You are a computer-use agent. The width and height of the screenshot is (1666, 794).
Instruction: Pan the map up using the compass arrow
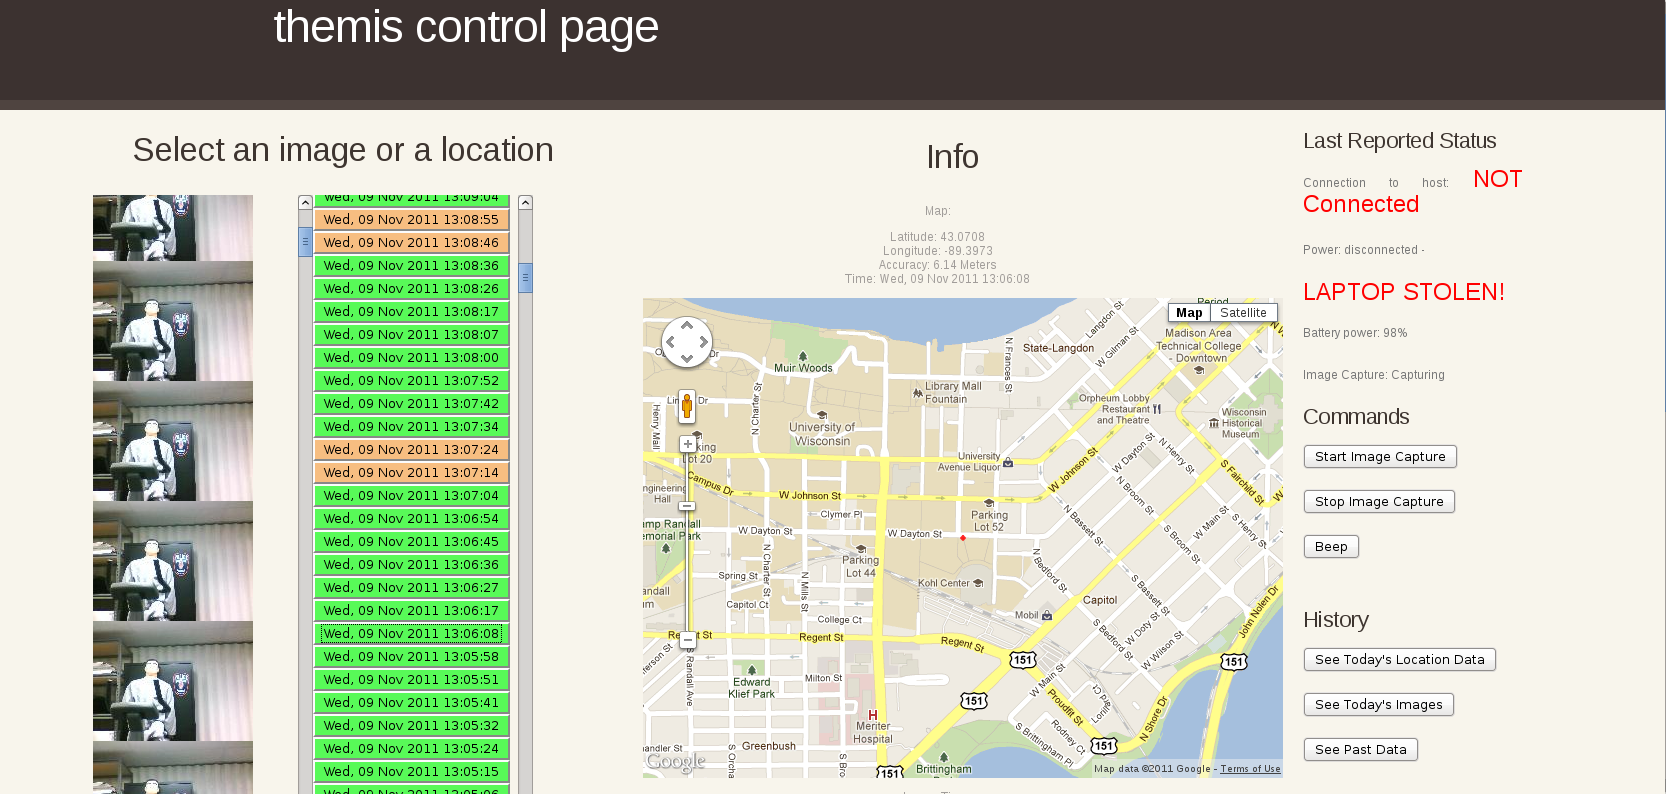coord(687,326)
